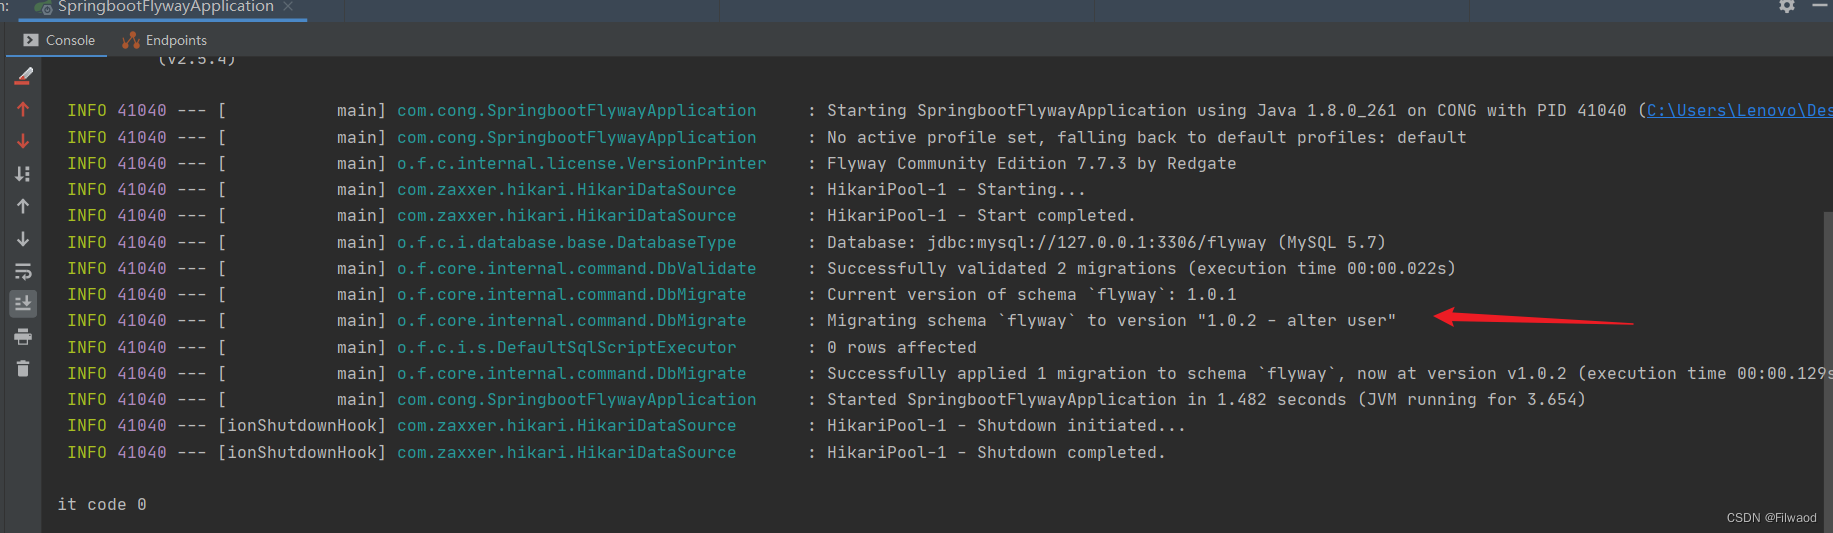Hide the run tool window with dash icon
This screenshot has width=1833, height=533.
click(1820, 6)
